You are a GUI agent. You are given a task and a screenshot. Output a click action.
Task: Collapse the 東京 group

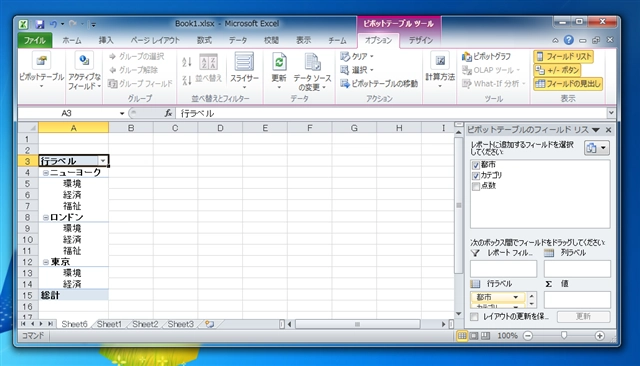(x=46, y=262)
